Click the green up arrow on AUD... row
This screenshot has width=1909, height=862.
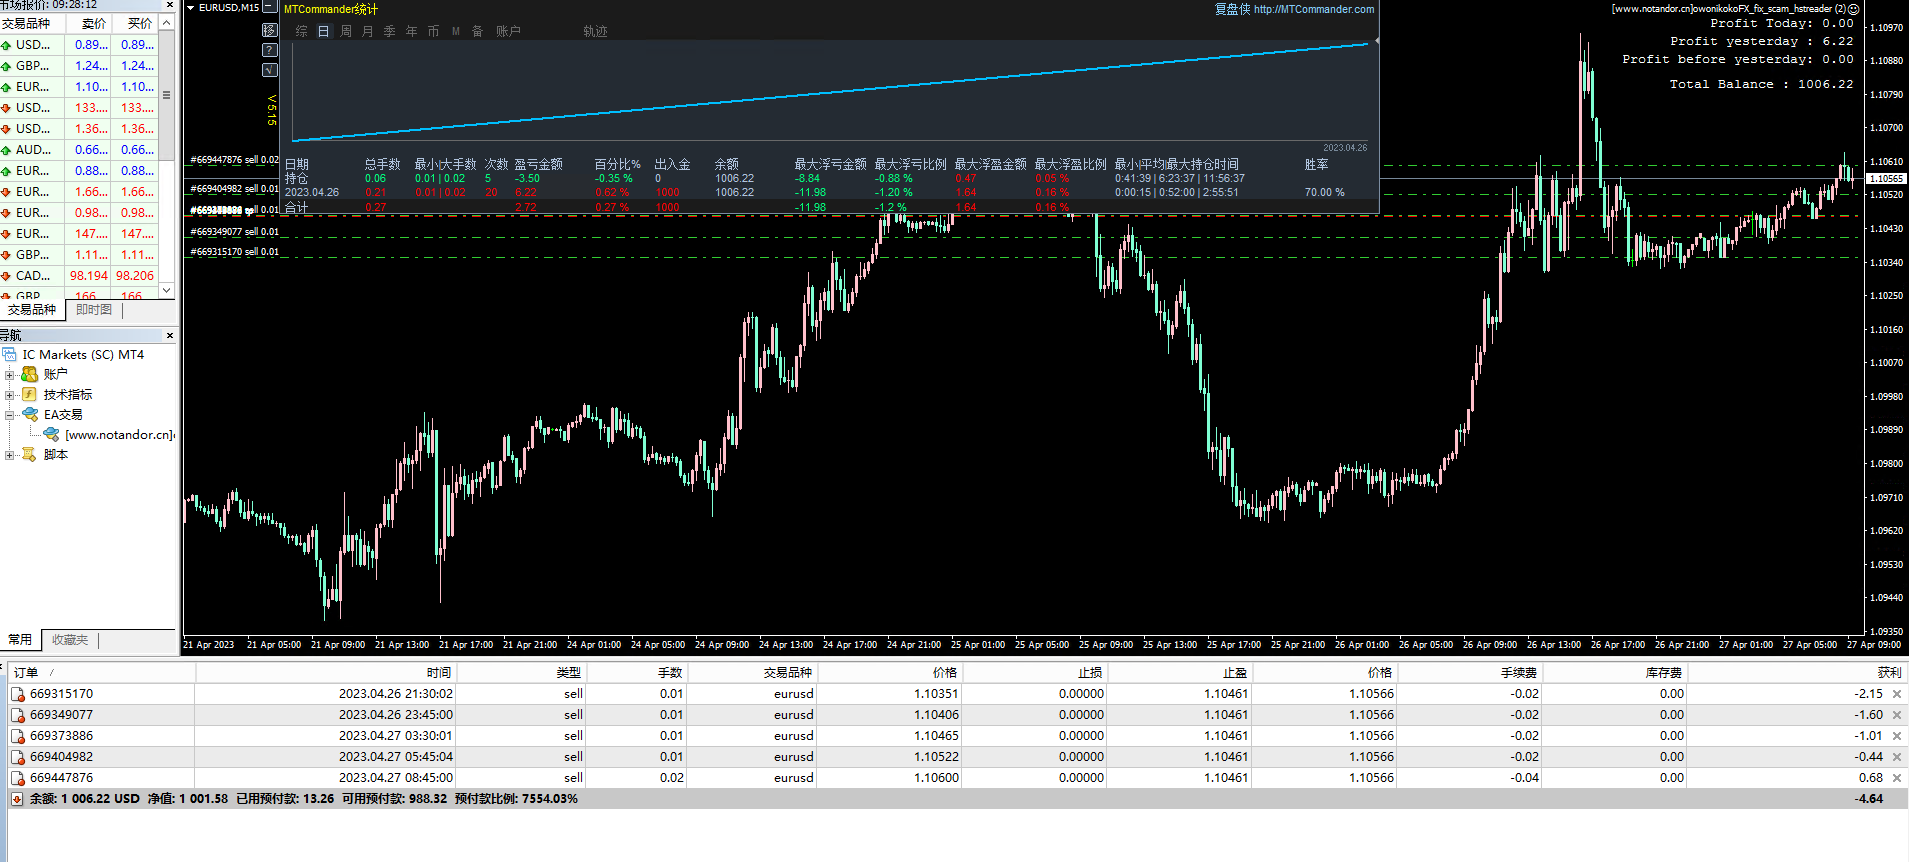point(6,150)
